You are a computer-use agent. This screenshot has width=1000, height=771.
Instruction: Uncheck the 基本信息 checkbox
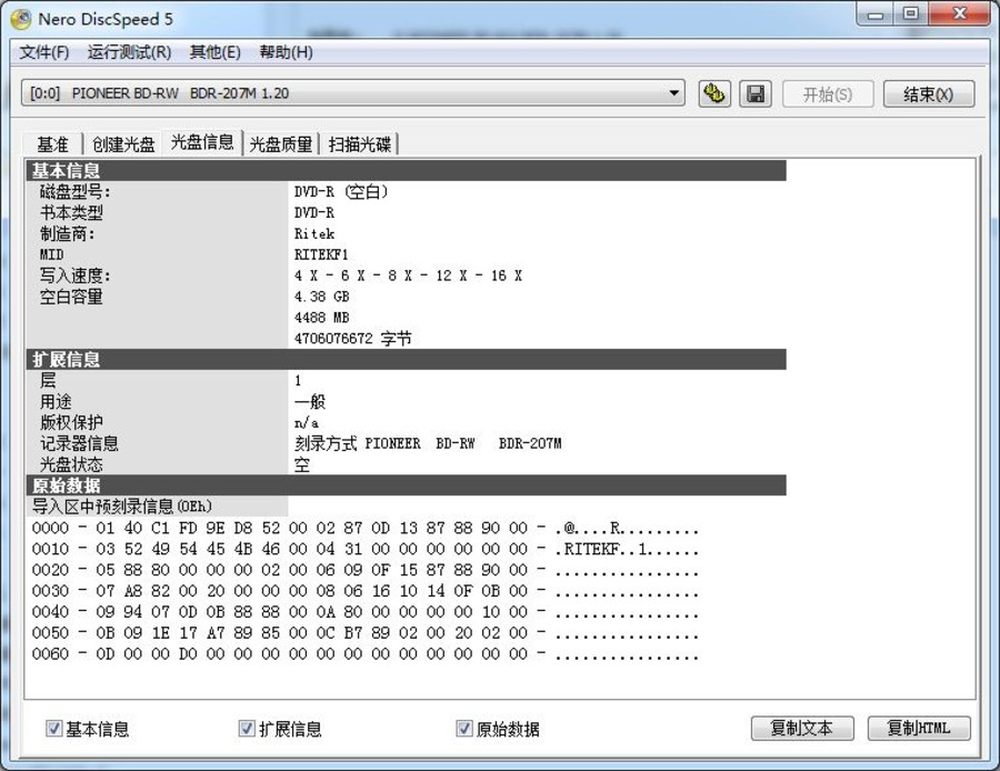54,728
